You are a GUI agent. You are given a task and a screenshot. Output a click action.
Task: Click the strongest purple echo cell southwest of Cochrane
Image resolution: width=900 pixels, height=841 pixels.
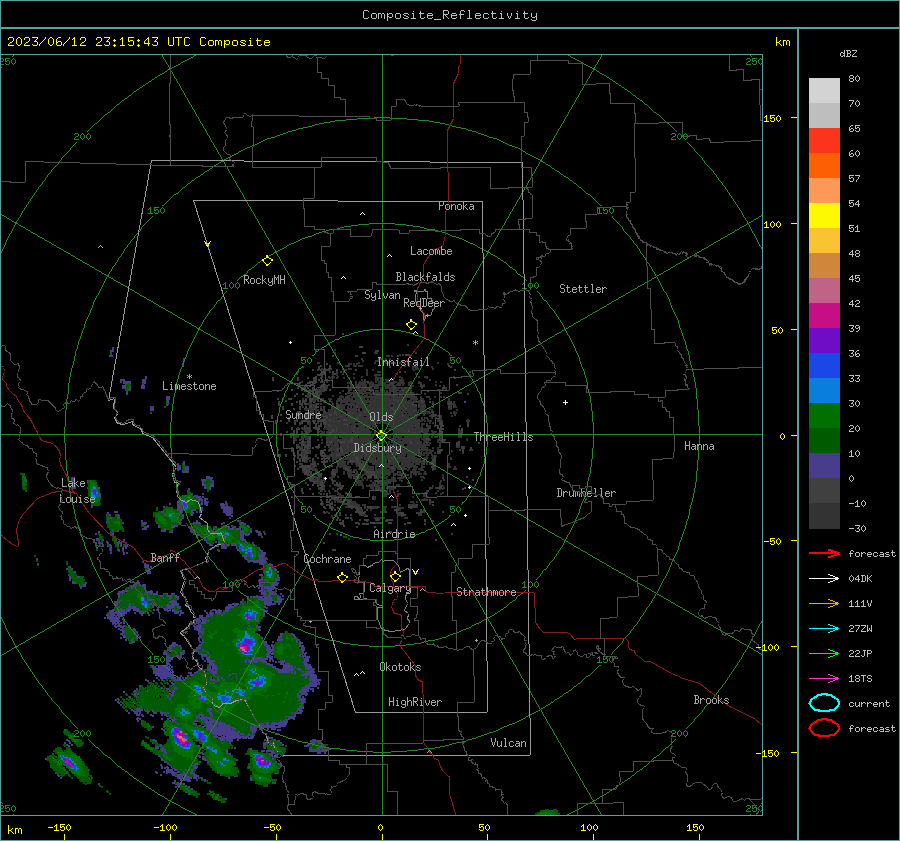tap(246, 644)
